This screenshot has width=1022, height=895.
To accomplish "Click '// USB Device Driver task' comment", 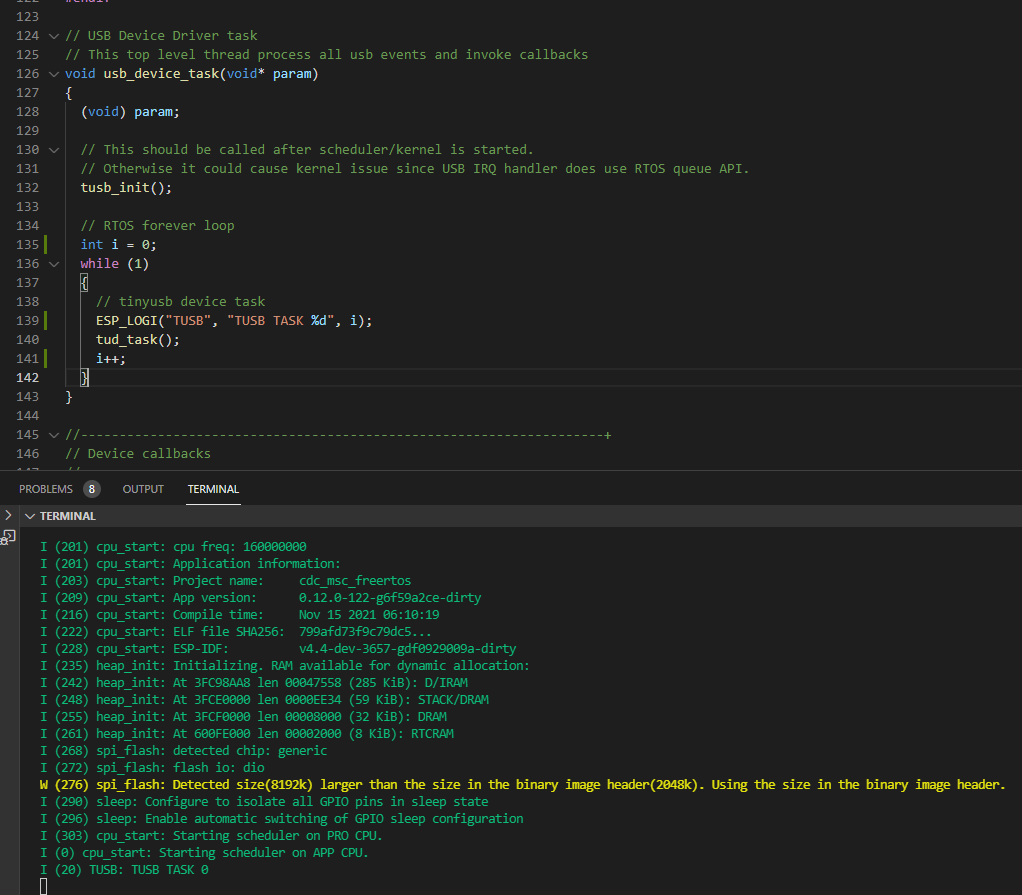I will (x=161, y=36).
